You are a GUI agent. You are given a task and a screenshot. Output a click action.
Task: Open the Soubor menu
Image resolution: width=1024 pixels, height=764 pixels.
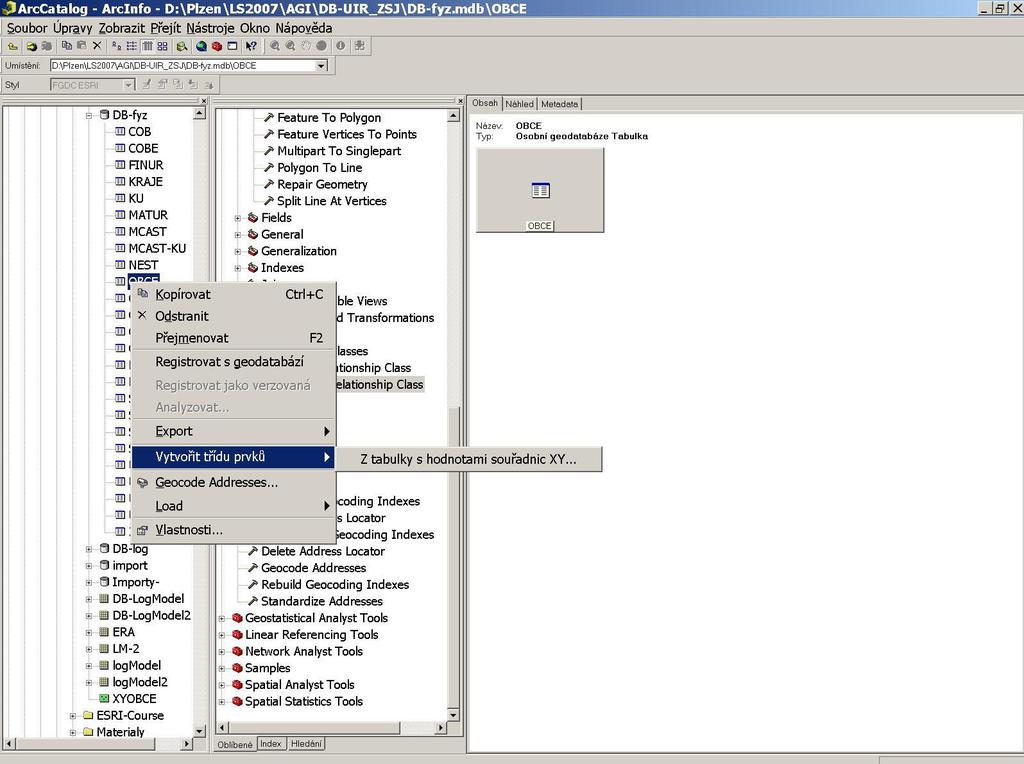coord(27,28)
